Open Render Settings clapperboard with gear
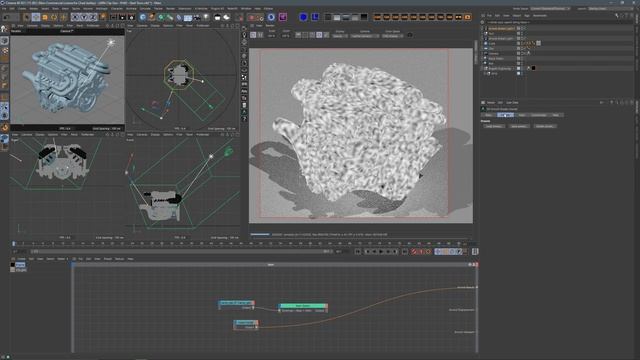Screen dimensions: 640x360 coord(131,17)
